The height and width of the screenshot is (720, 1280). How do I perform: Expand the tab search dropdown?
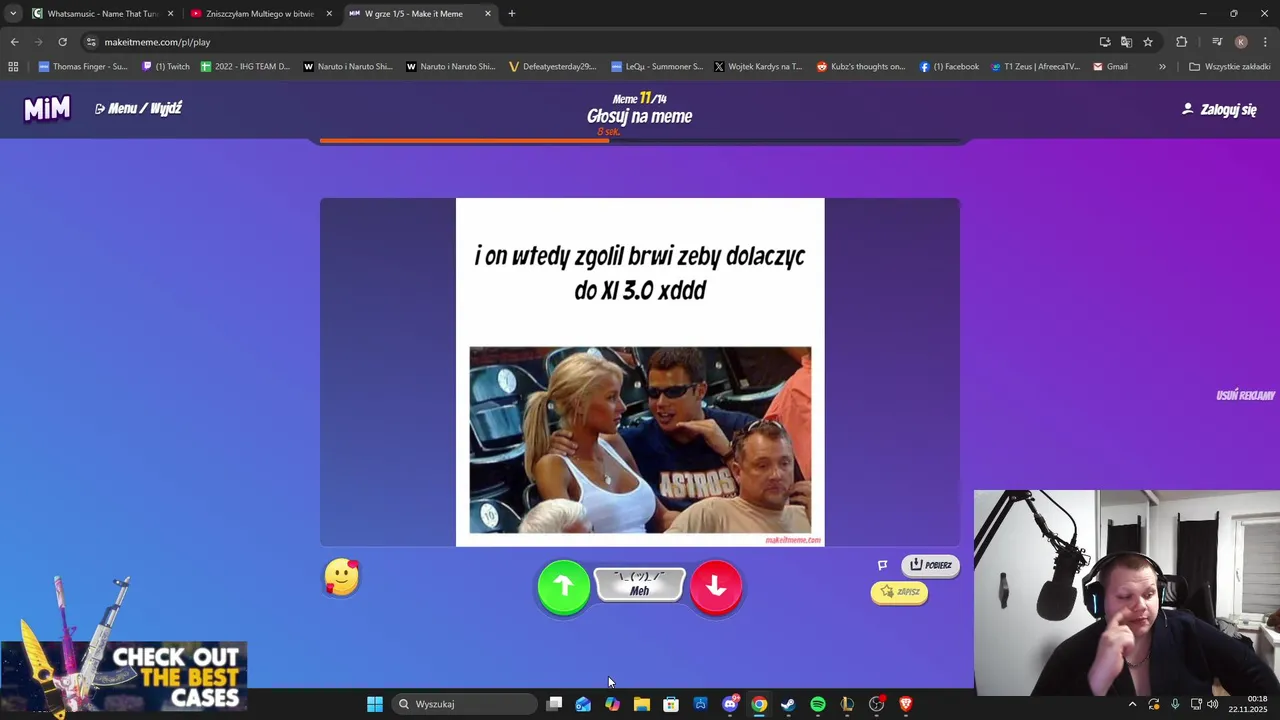point(12,14)
